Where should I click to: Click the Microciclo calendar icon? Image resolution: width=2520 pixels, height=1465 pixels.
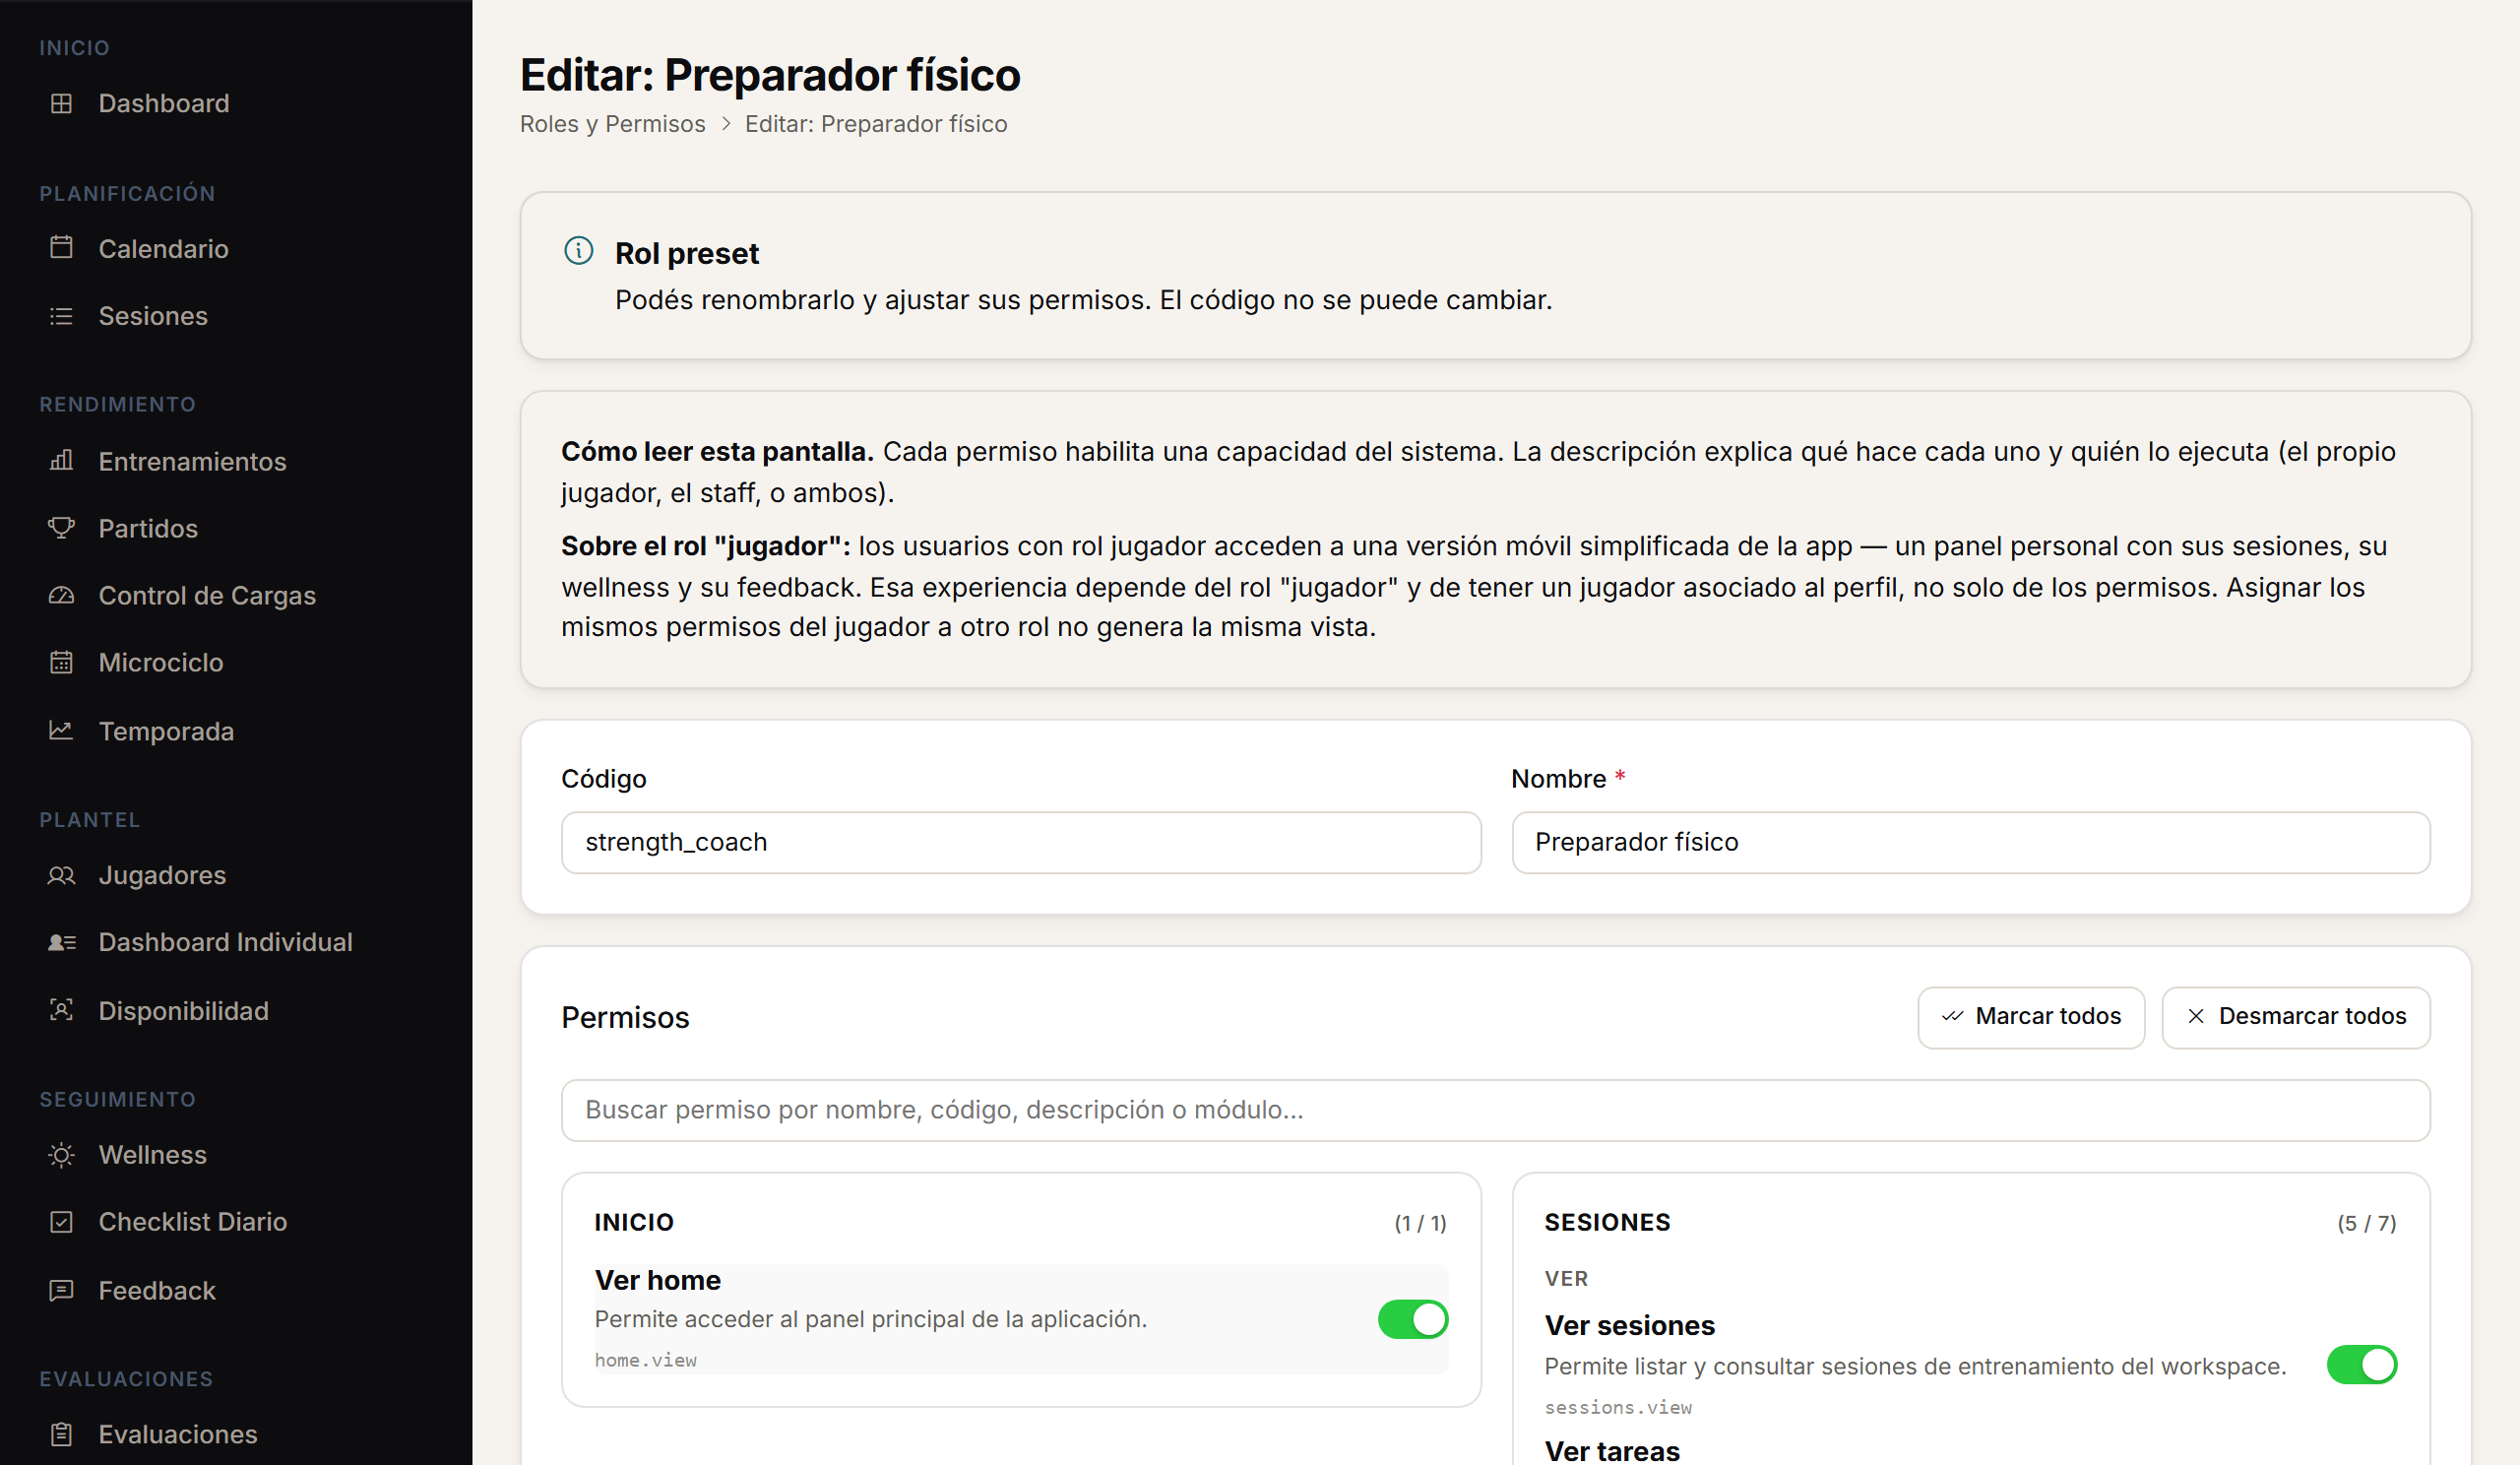tap(61, 662)
